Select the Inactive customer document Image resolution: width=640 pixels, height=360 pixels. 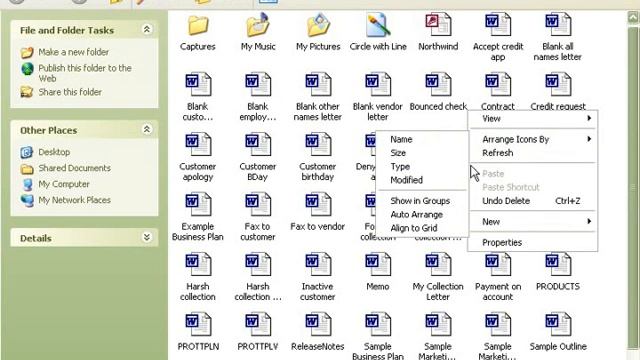pos(318,264)
